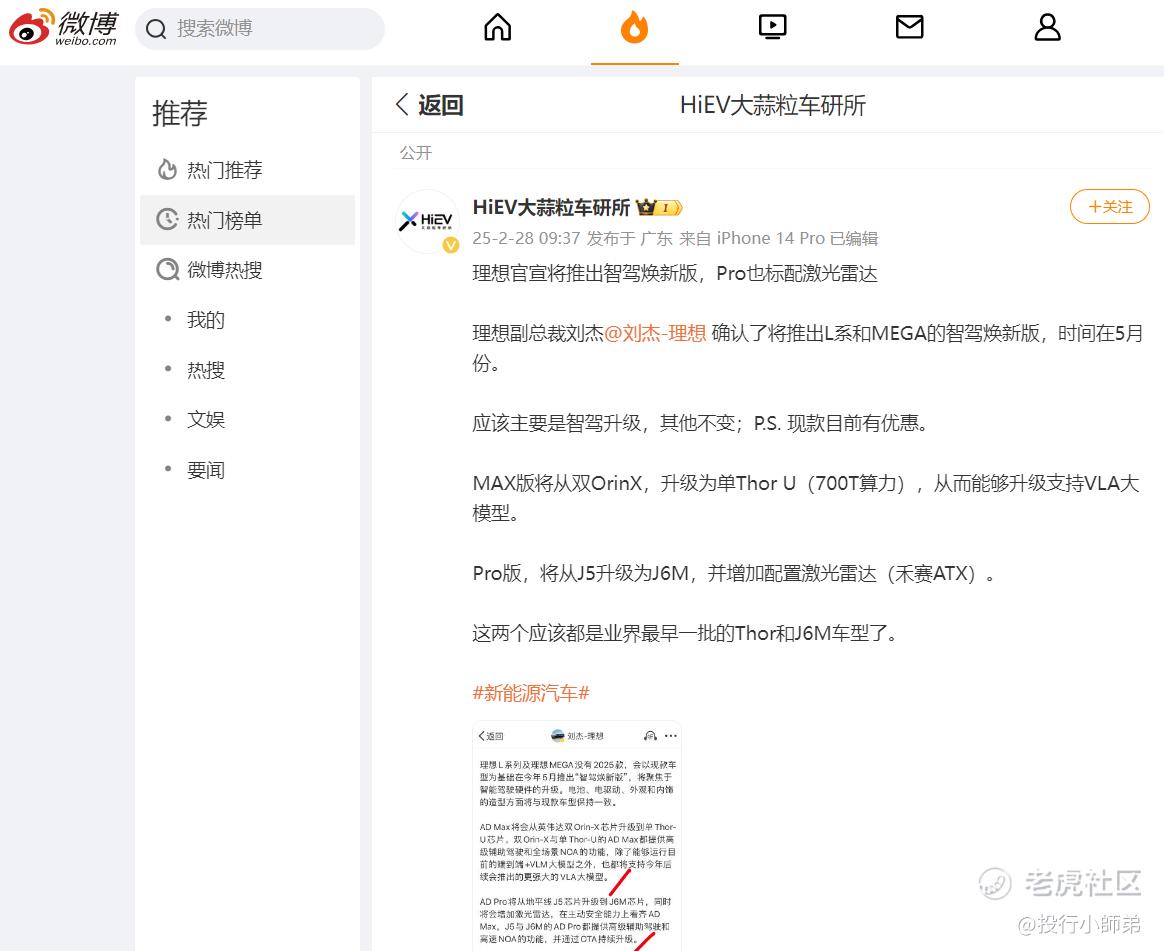Open 文娱 sidebar entry
This screenshot has width=1164, height=951.
coord(206,419)
